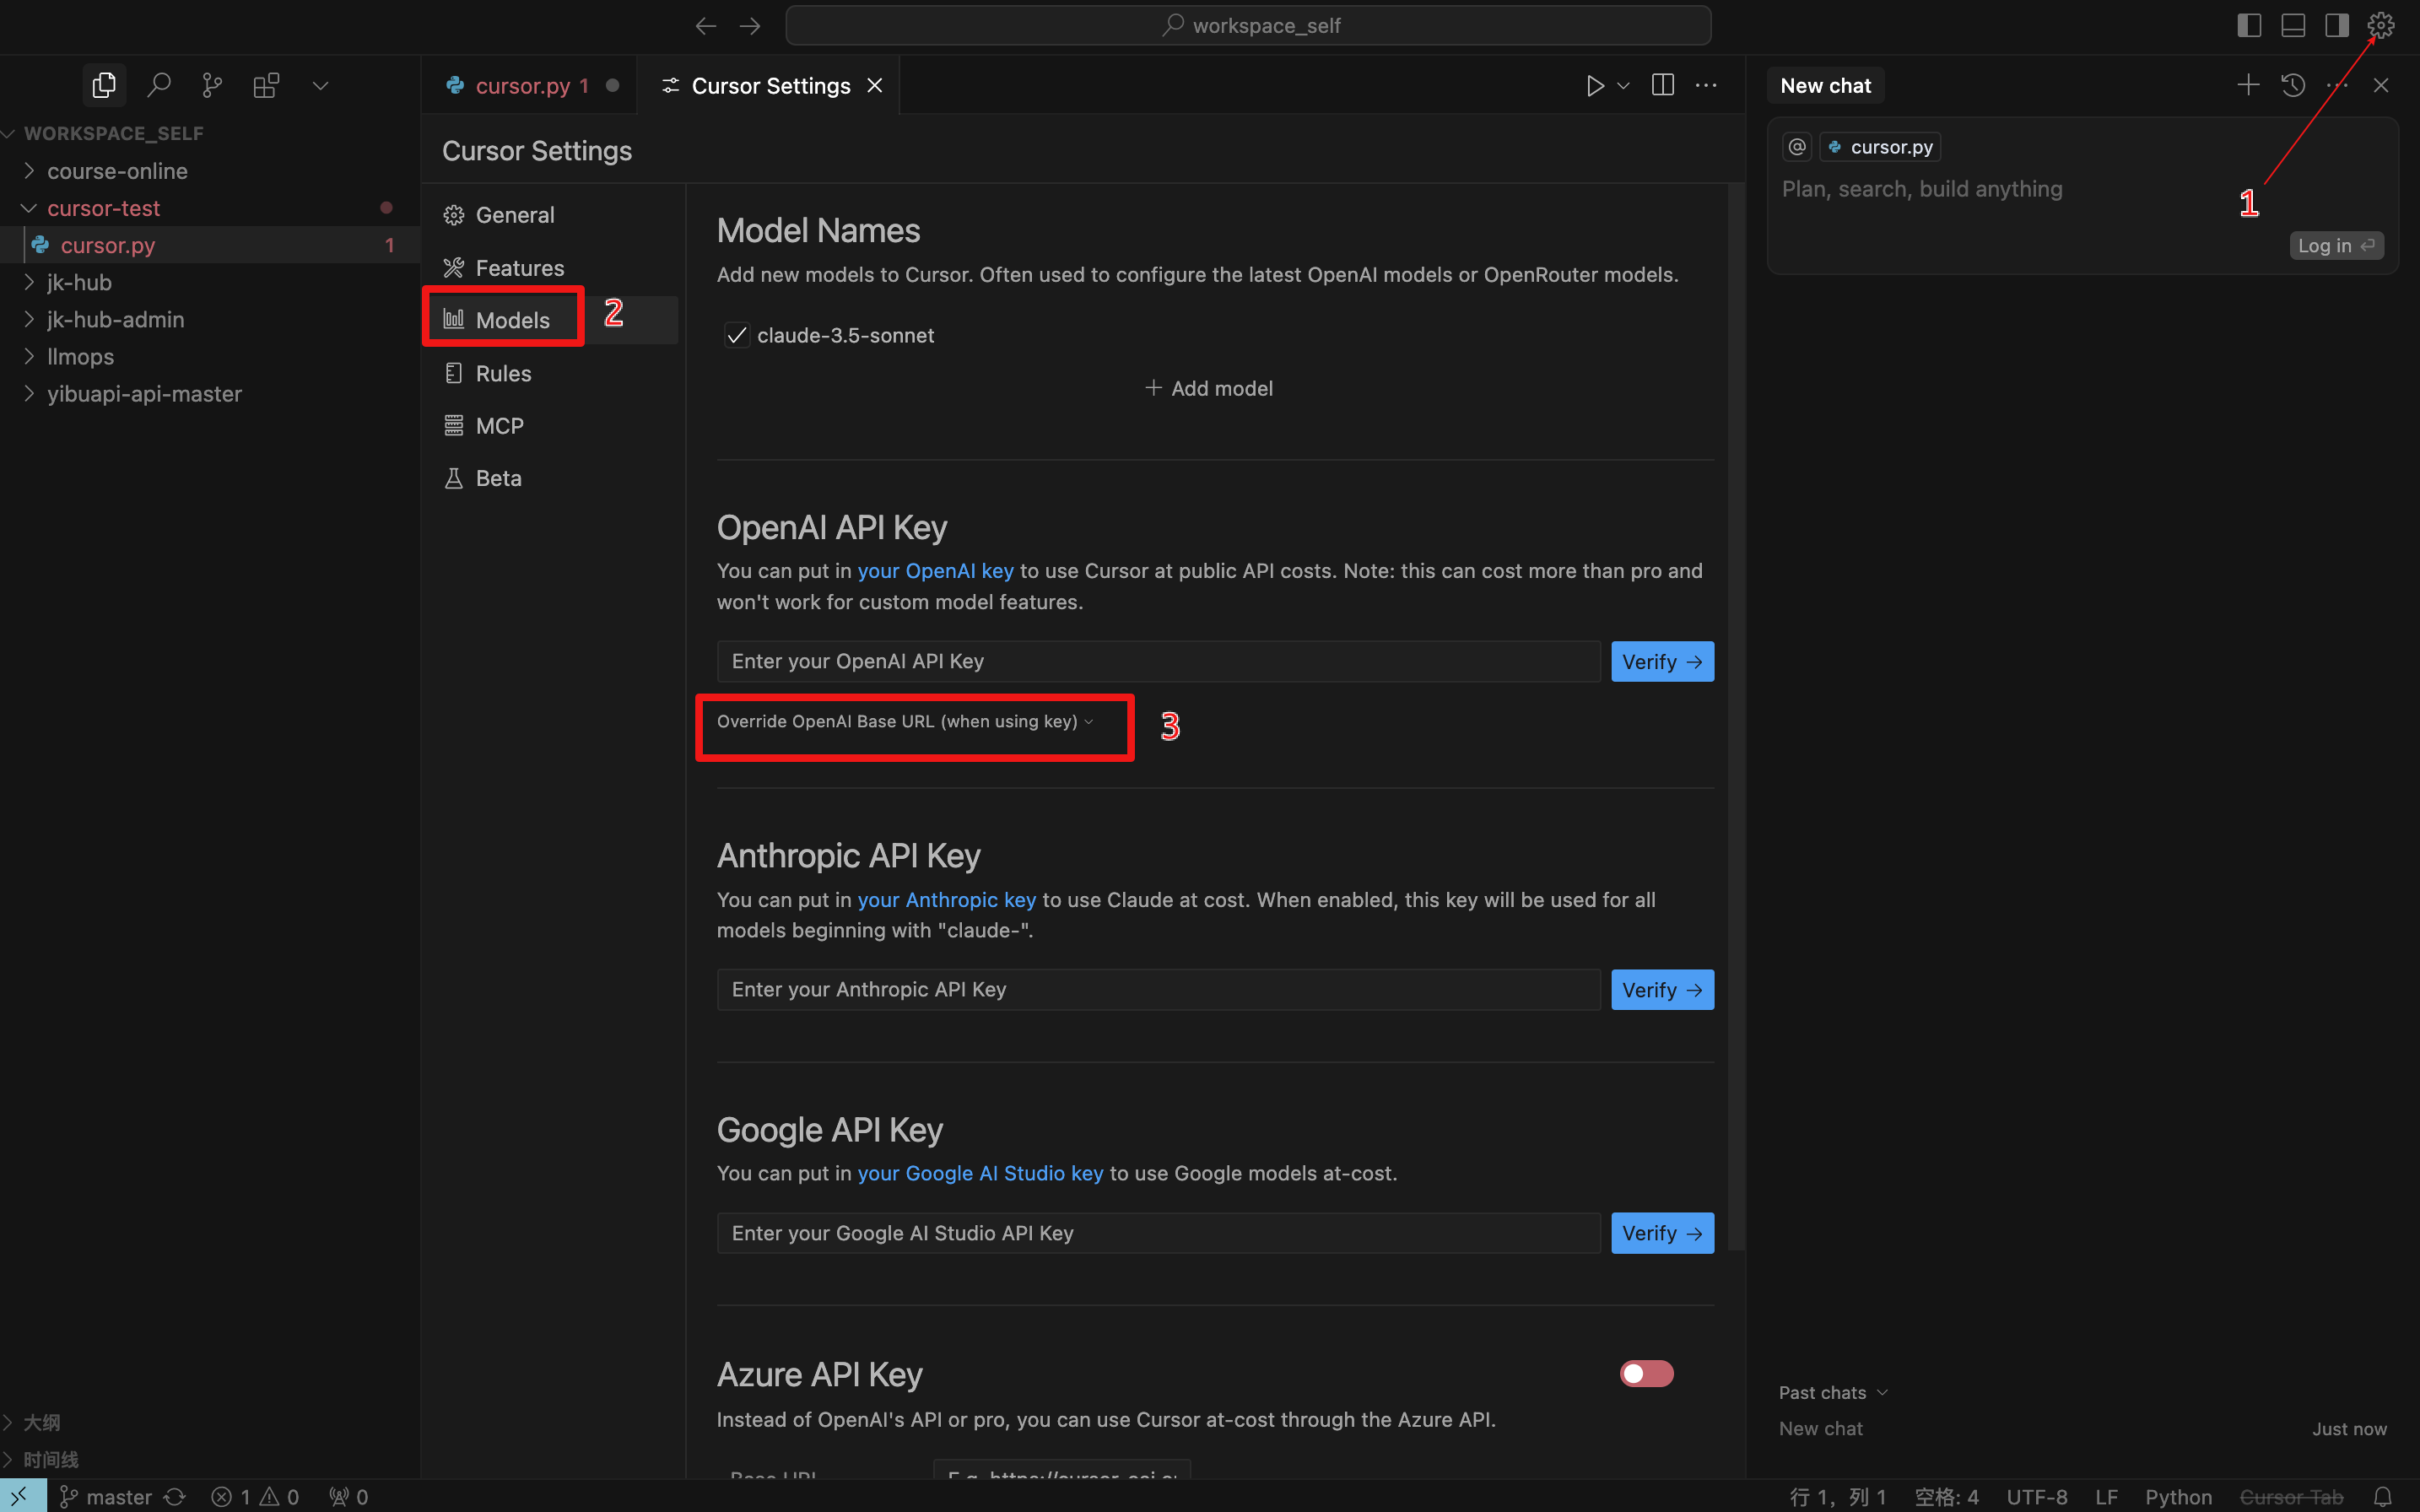Expand Override OpenAI Base URL option
Screen dimensions: 2420x1512
pyautogui.click(x=905, y=722)
